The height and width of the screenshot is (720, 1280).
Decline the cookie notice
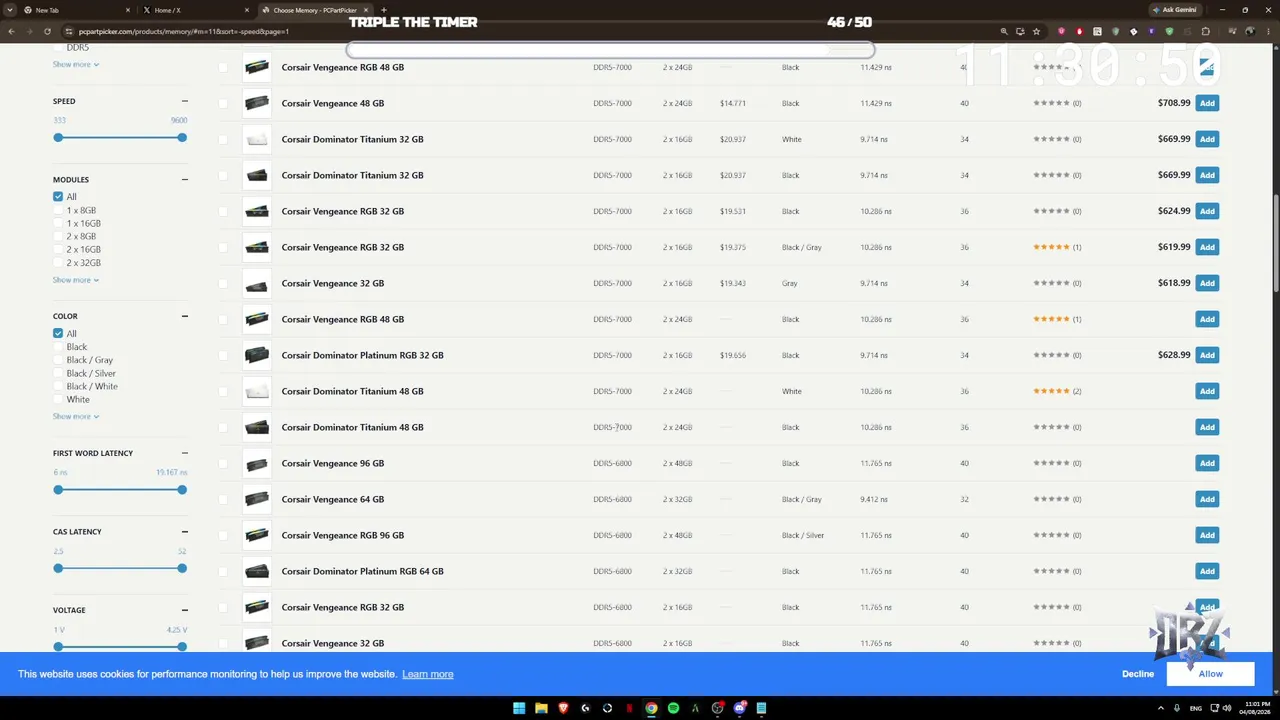(1138, 674)
